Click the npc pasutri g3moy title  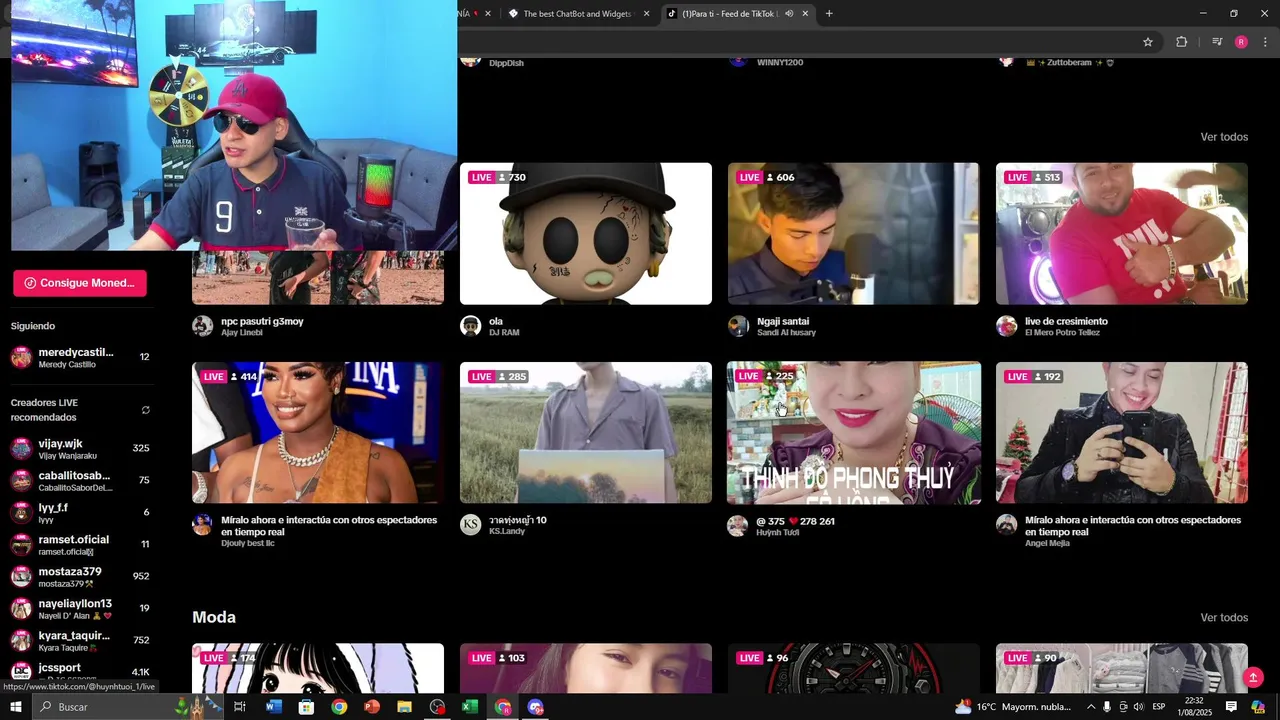tap(262, 321)
